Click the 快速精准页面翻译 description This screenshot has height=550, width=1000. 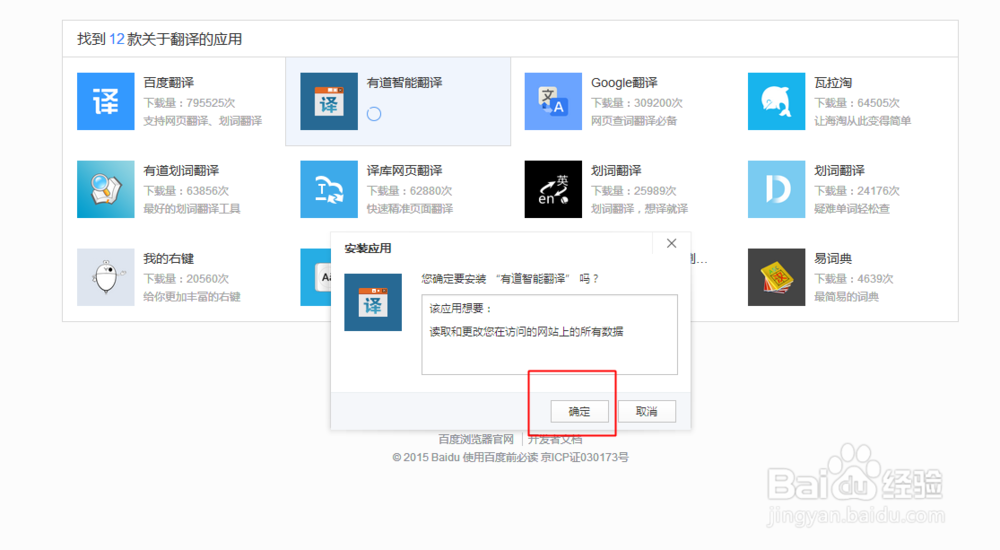coord(409,209)
